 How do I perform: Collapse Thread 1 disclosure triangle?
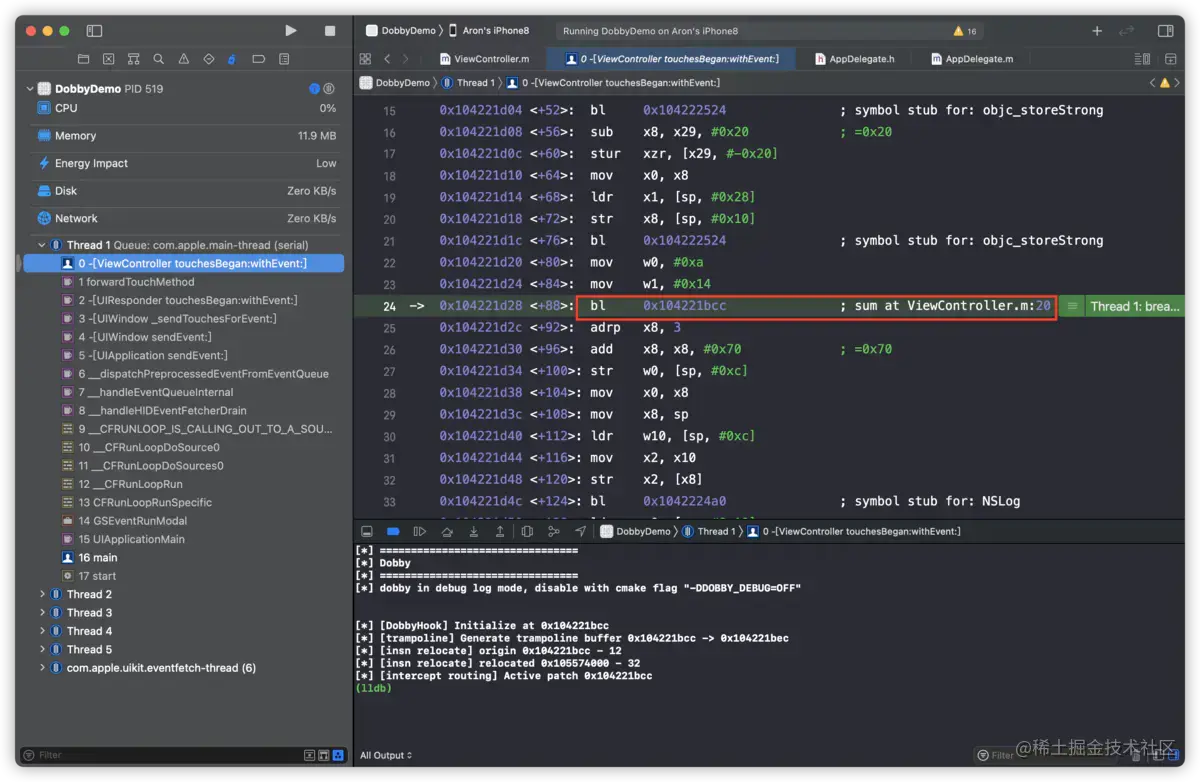(x=42, y=245)
